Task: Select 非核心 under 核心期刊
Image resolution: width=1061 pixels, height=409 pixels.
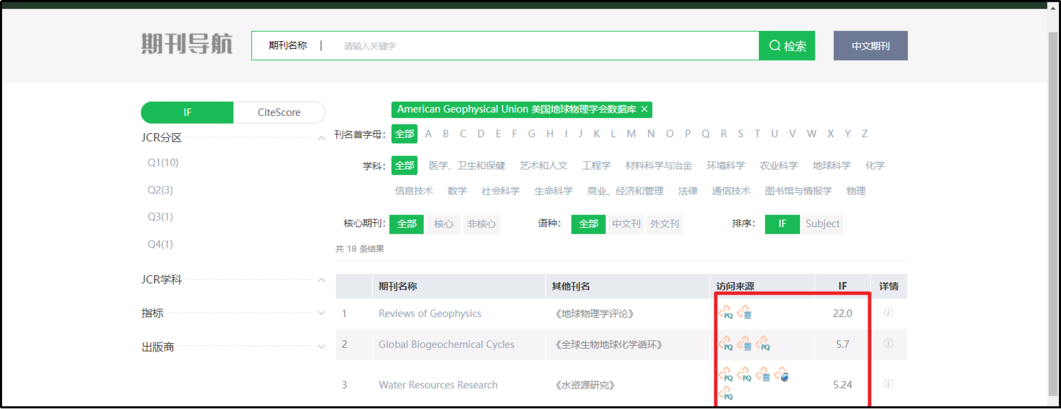Action: click(x=482, y=223)
